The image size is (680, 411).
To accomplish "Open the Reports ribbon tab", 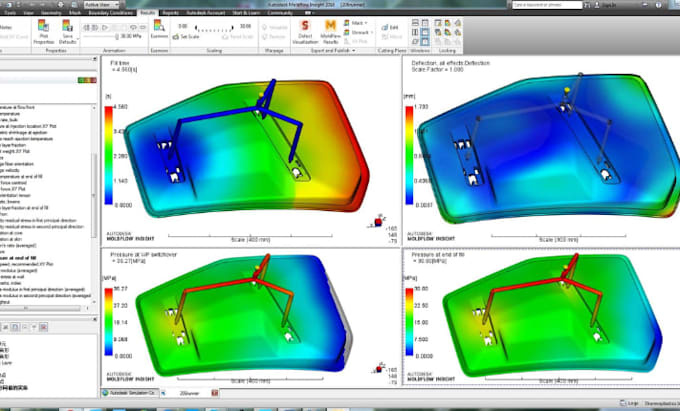I will (170, 13).
